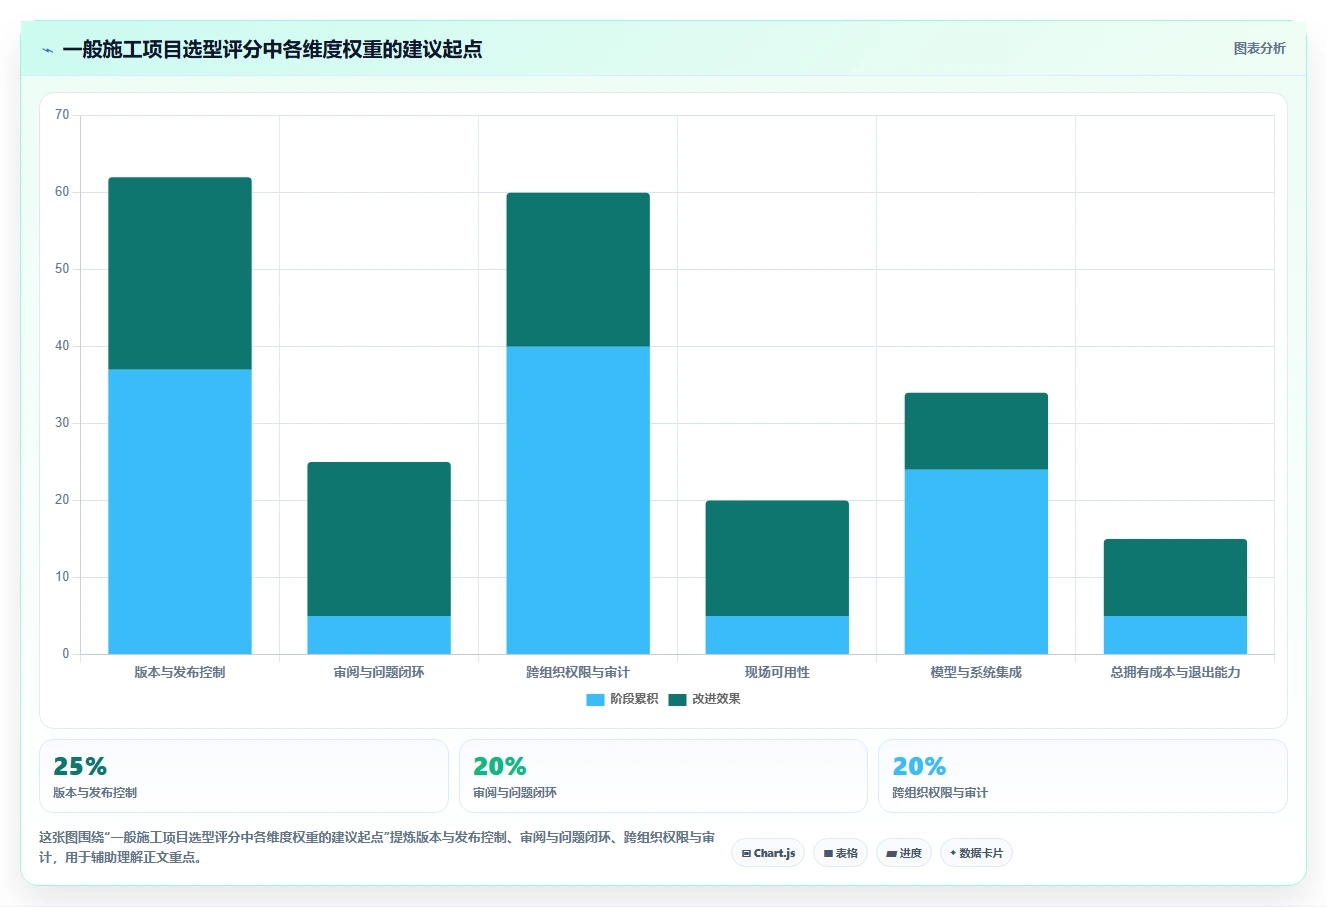
Task: Click the 模型与系统集成 x-axis label
Action: [x=976, y=672]
